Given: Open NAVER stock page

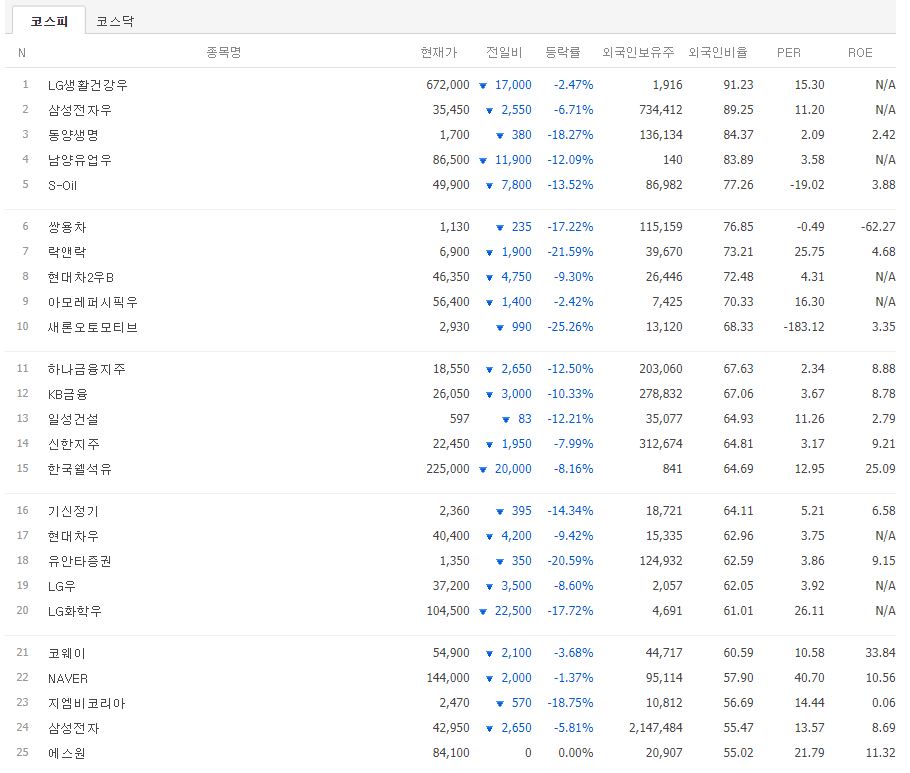Looking at the screenshot, I should coord(68,678).
